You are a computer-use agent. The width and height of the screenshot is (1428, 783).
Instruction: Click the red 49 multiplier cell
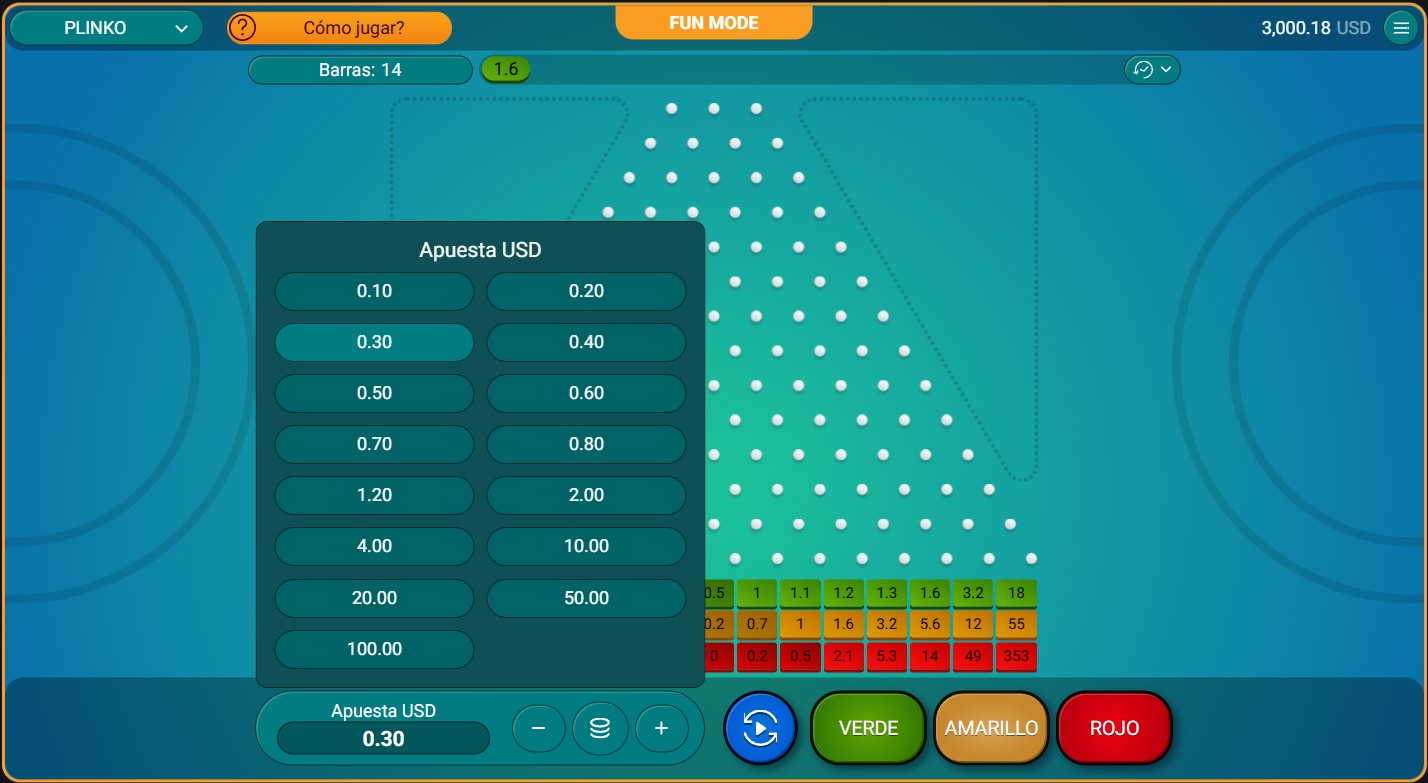[x=973, y=656]
